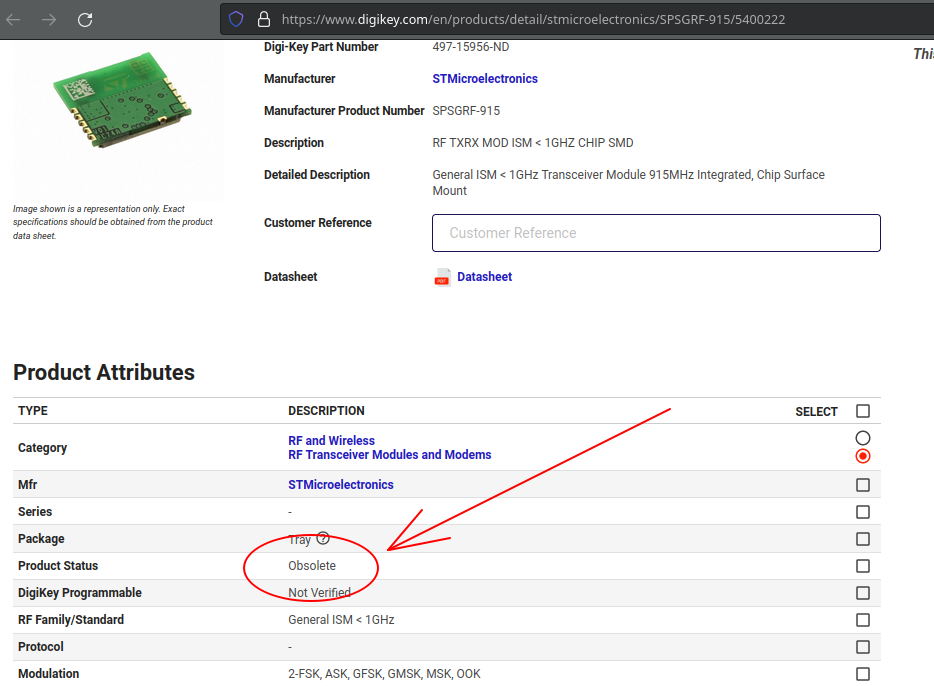Open the STMicroelectronics manufacturer link

click(x=485, y=78)
